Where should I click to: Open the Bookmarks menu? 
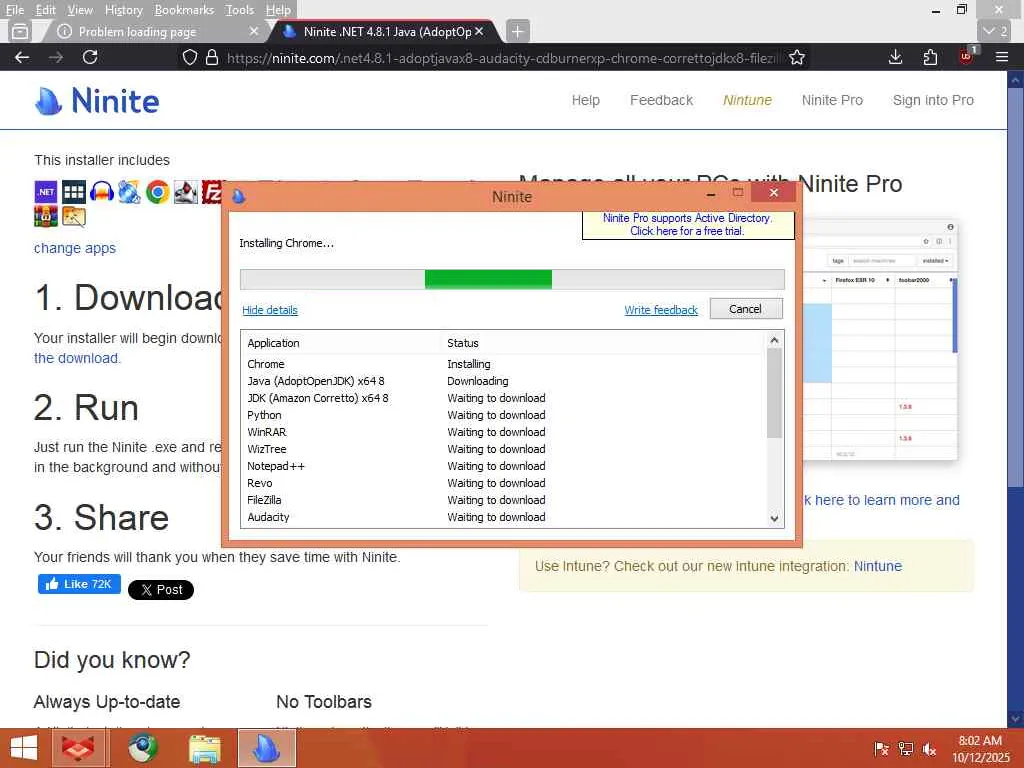point(184,10)
